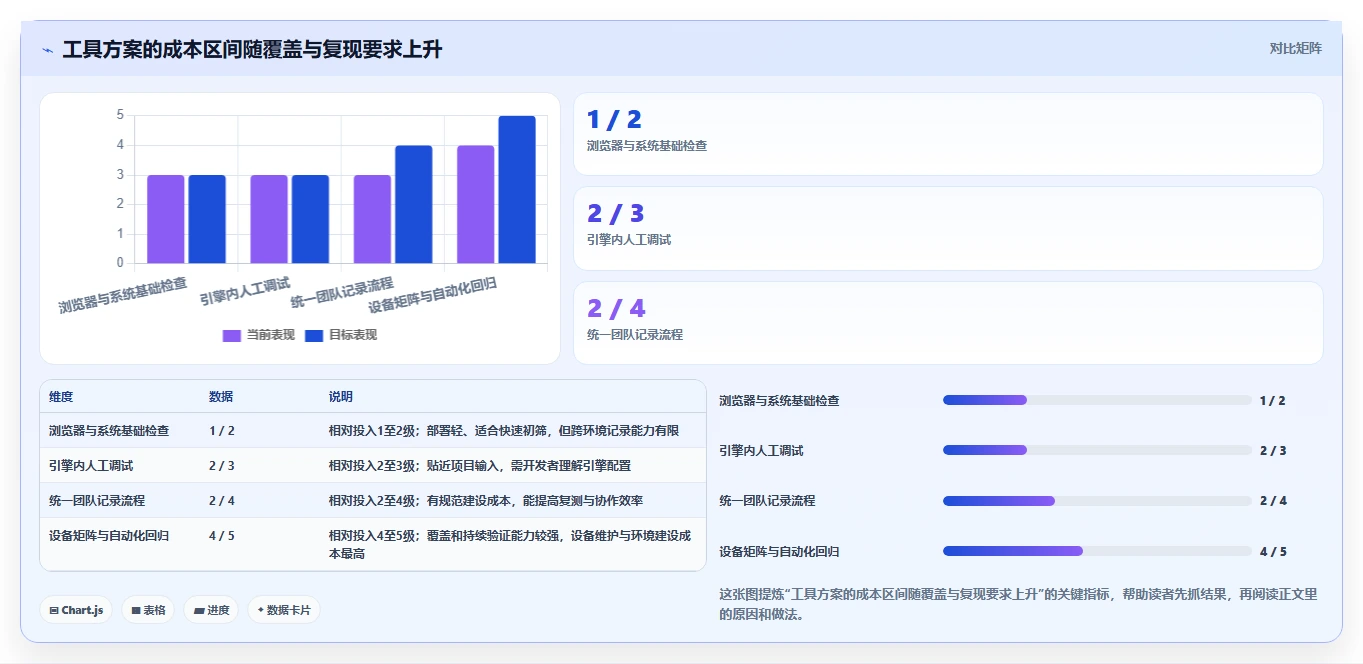Click description starting 相对投入1至2级
Viewport: 1363px width, 664px height.
pos(504,431)
